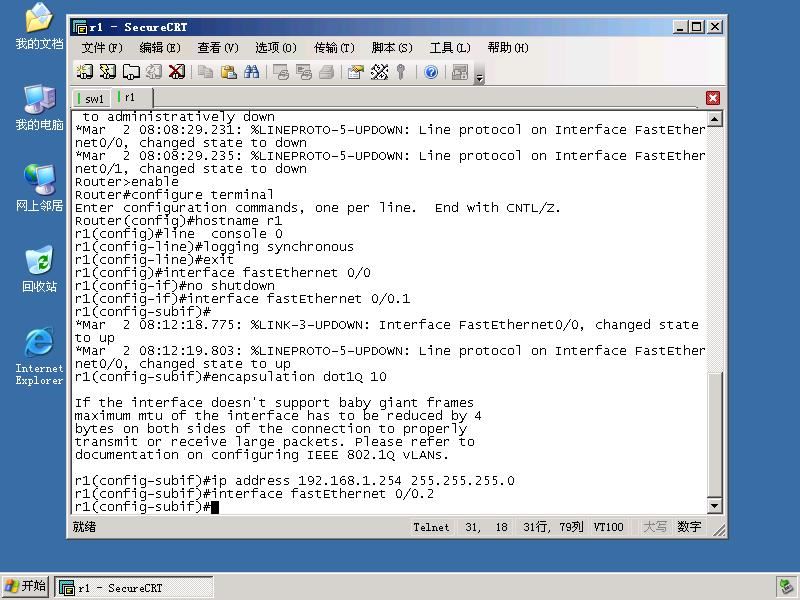Select the 网上邻居 desktop icon
The height and width of the screenshot is (600, 800).
[x=39, y=188]
